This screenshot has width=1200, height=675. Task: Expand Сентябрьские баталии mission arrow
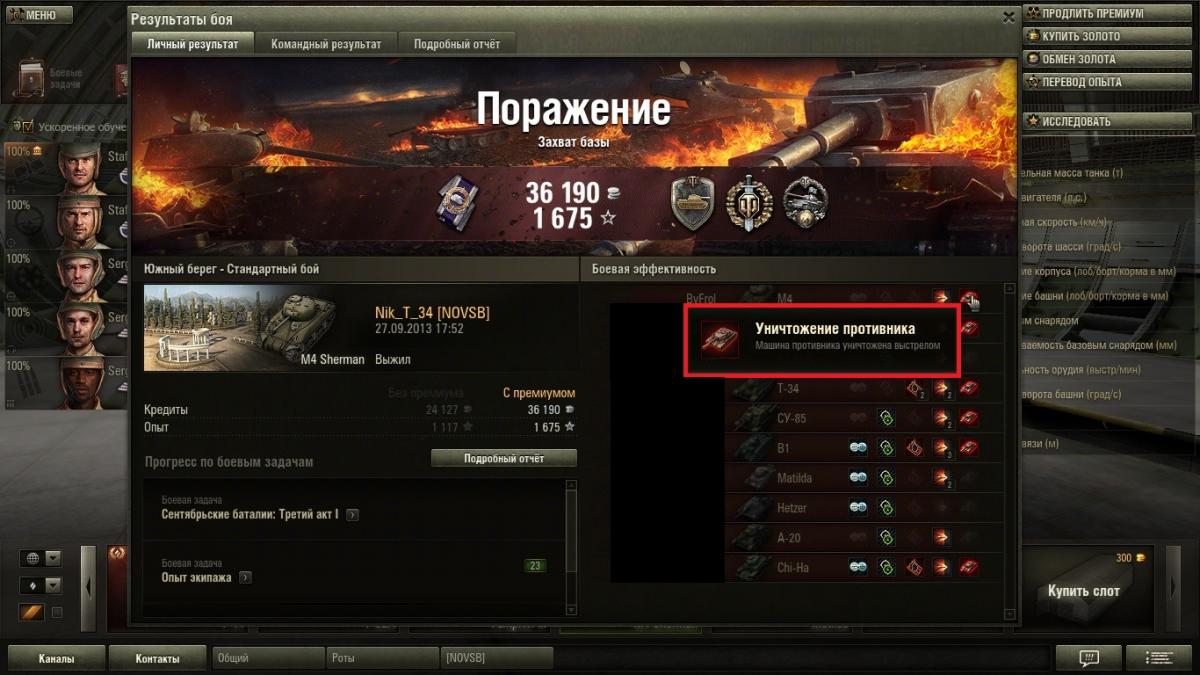352,515
